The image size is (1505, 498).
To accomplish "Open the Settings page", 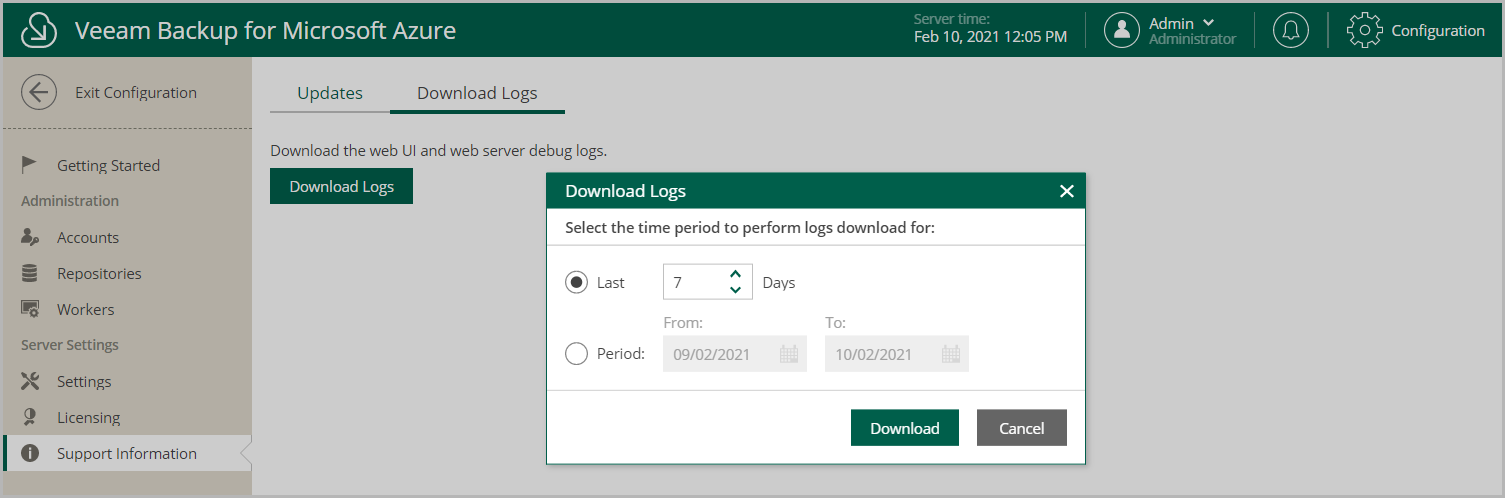I will (x=84, y=382).
